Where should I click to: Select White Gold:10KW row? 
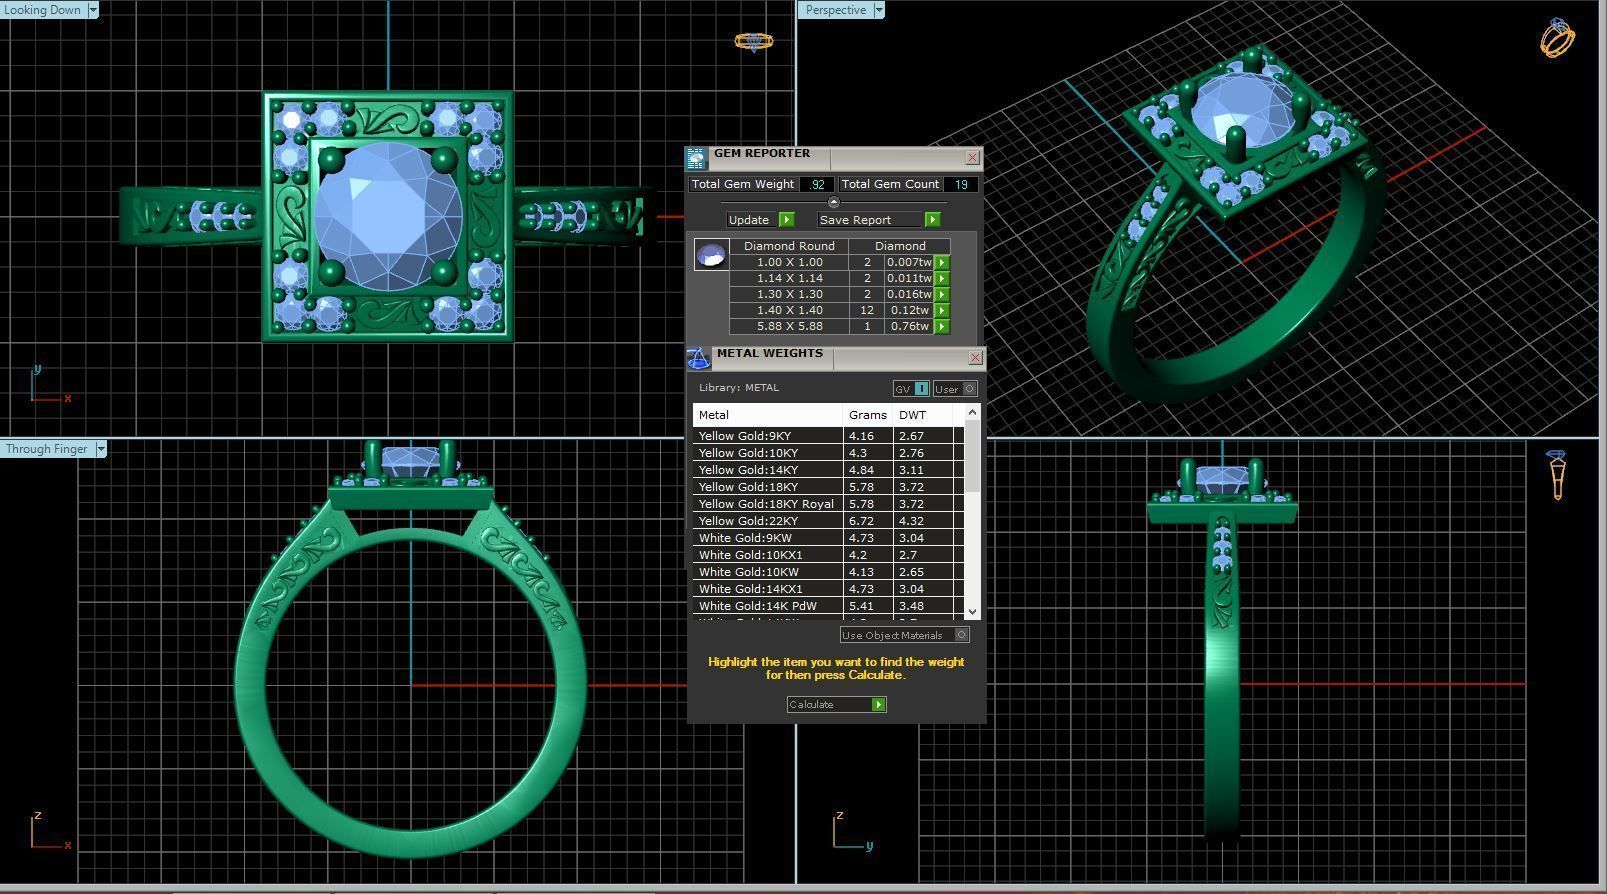pos(827,572)
